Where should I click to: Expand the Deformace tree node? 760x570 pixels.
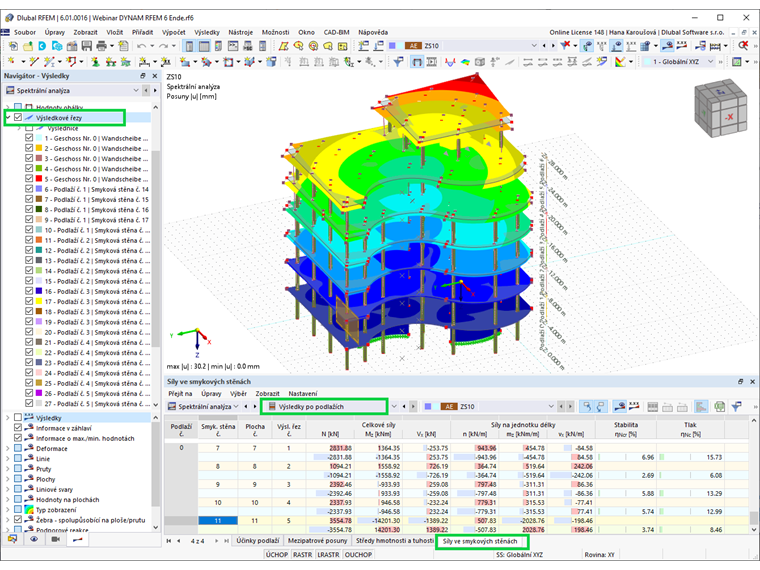click(x=8, y=448)
